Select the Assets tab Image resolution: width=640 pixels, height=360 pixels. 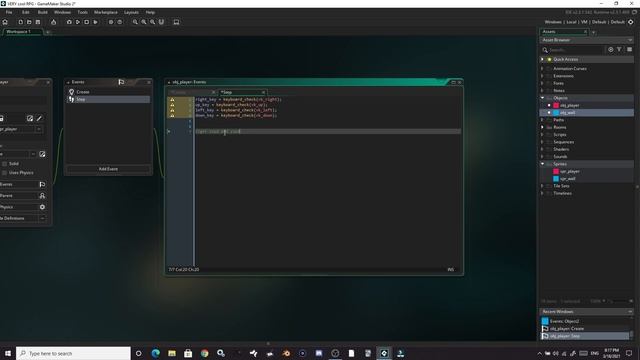[564, 31]
